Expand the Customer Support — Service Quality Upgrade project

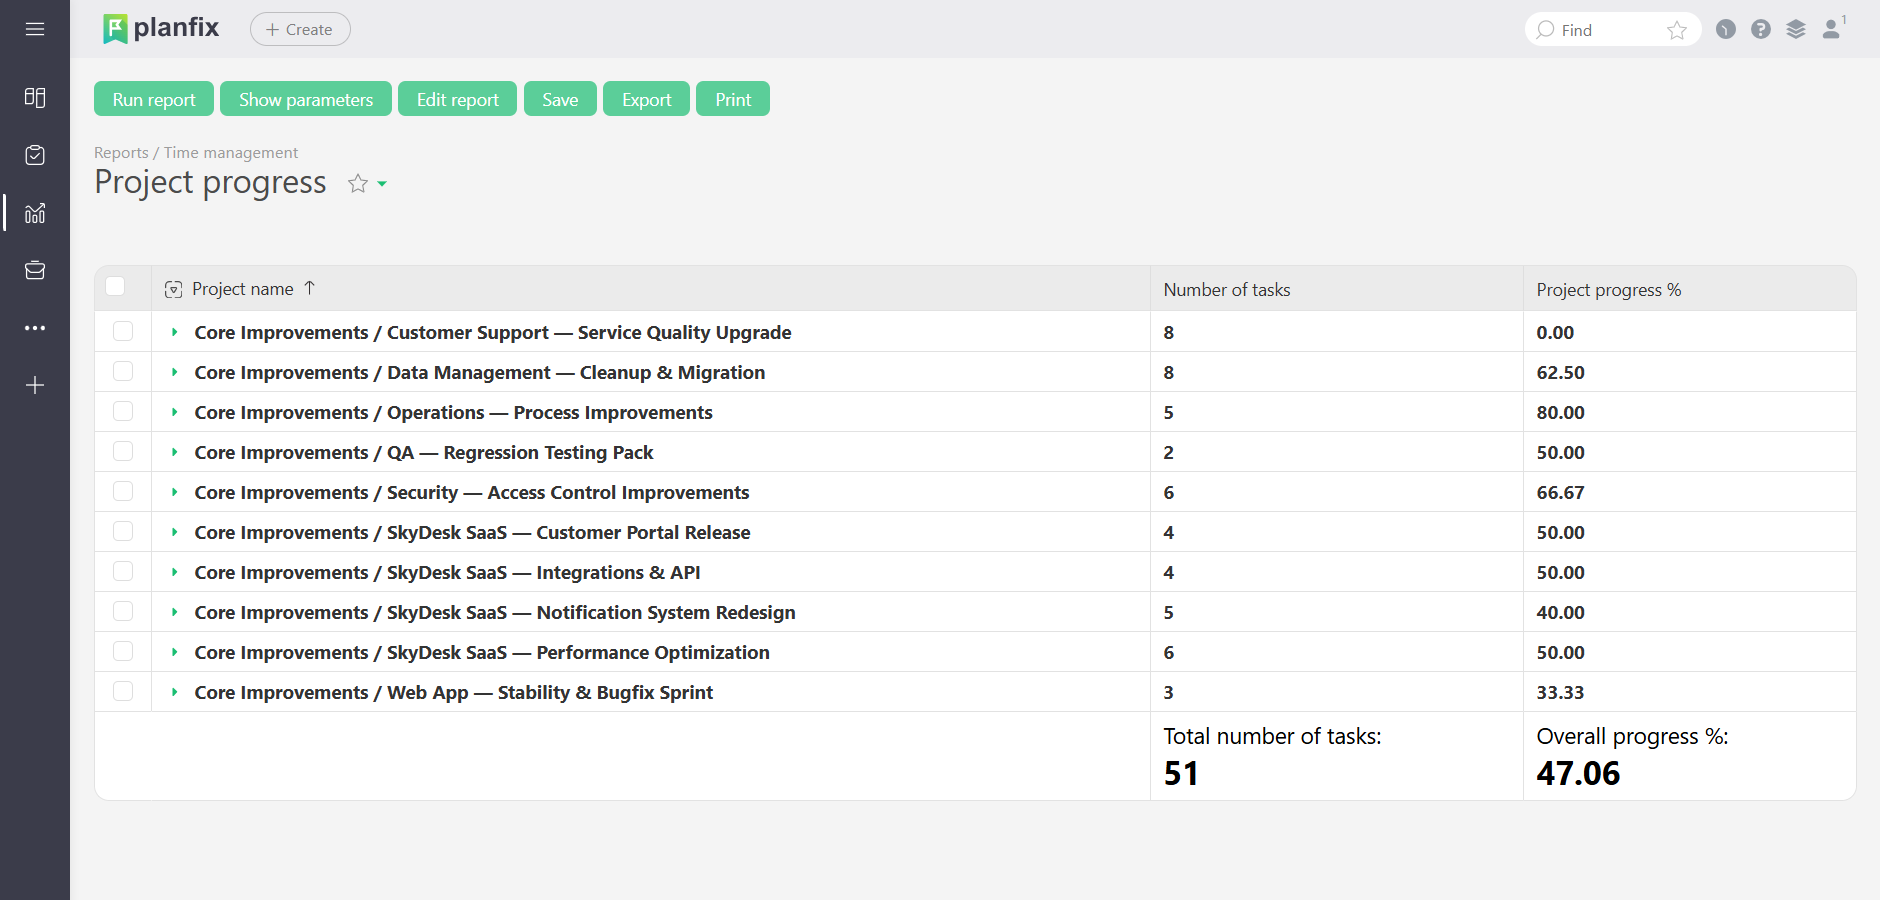(x=174, y=332)
